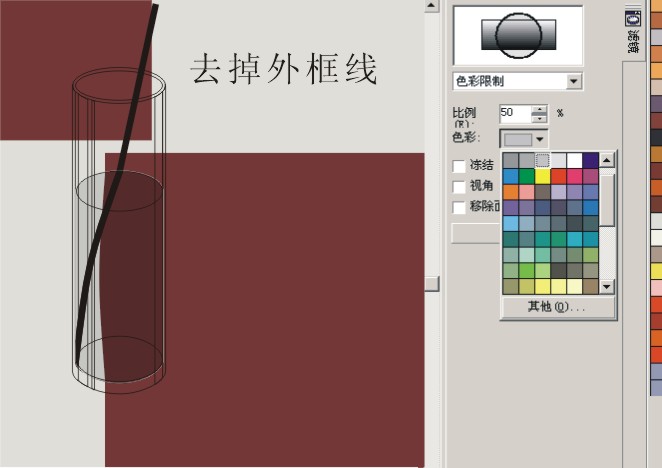Decrease the 比例 rate with down stepper
The width and height of the screenshot is (662, 468).
click(x=539, y=119)
